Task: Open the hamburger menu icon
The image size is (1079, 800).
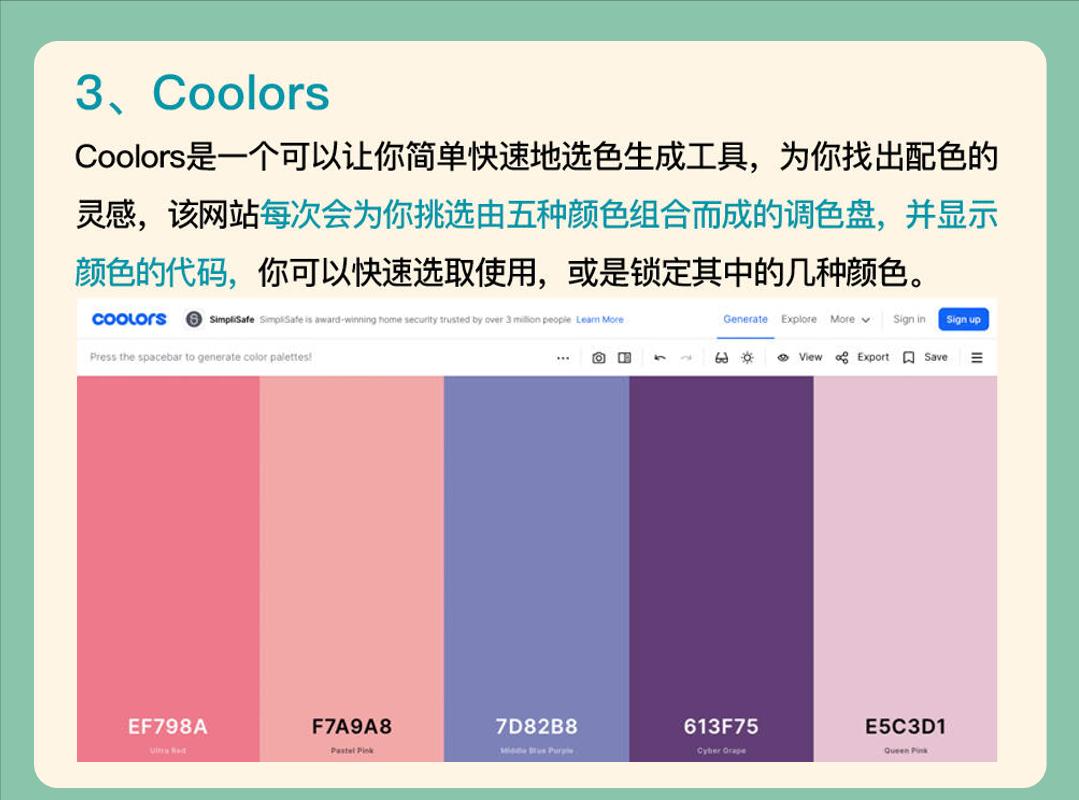Action: pos(976,358)
